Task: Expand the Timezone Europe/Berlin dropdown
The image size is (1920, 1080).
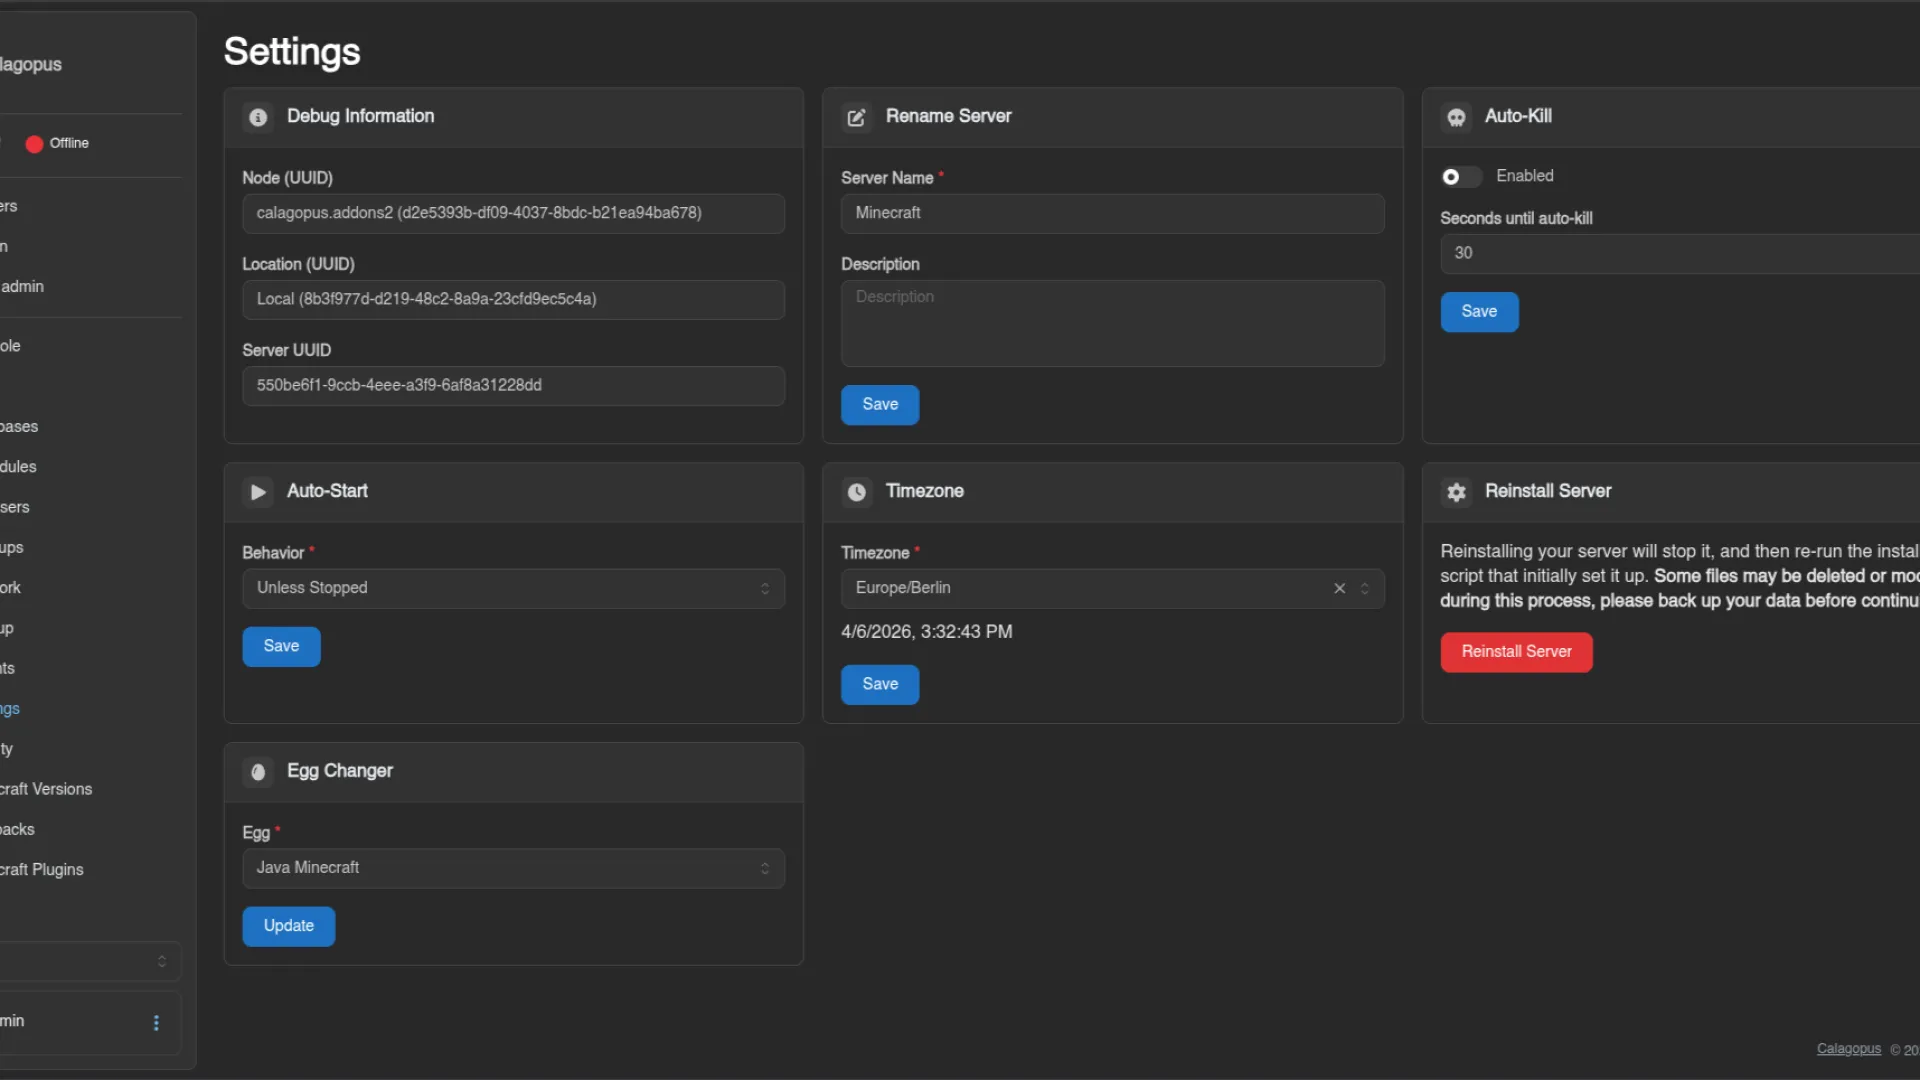Action: pyautogui.click(x=1365, y=588)
